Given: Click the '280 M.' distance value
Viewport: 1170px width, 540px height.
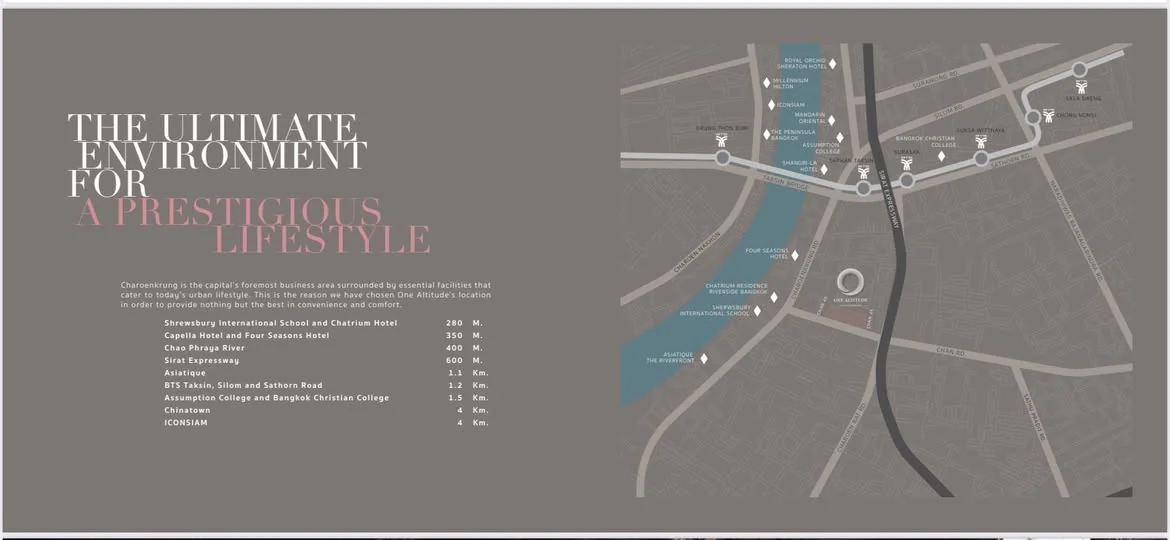Looking at the screenshot, I should [x=465, y=323].
